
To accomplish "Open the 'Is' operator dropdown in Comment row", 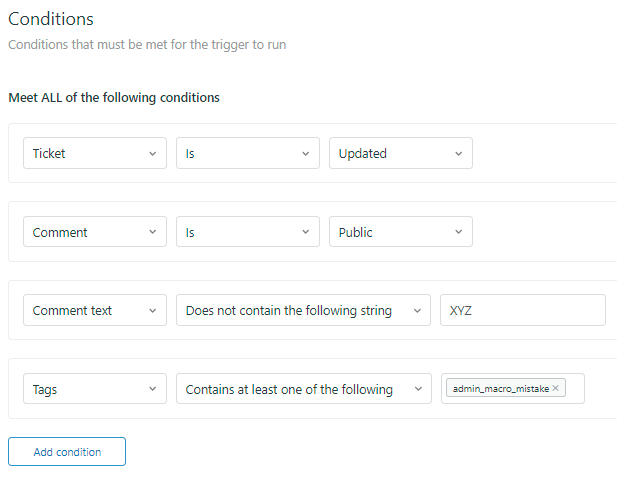I will (x=247, y=232).
